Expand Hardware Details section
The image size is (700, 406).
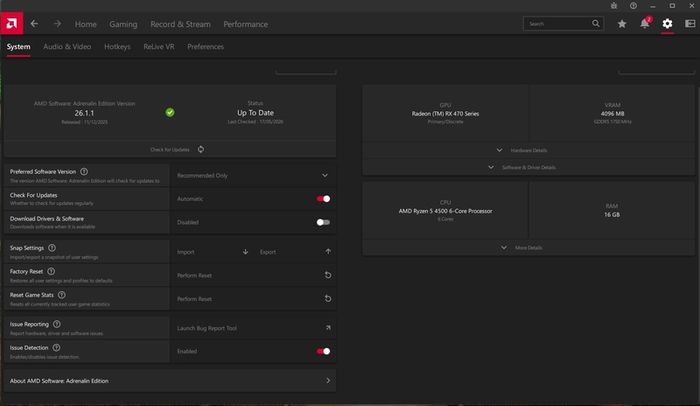(x=528, y=150)
